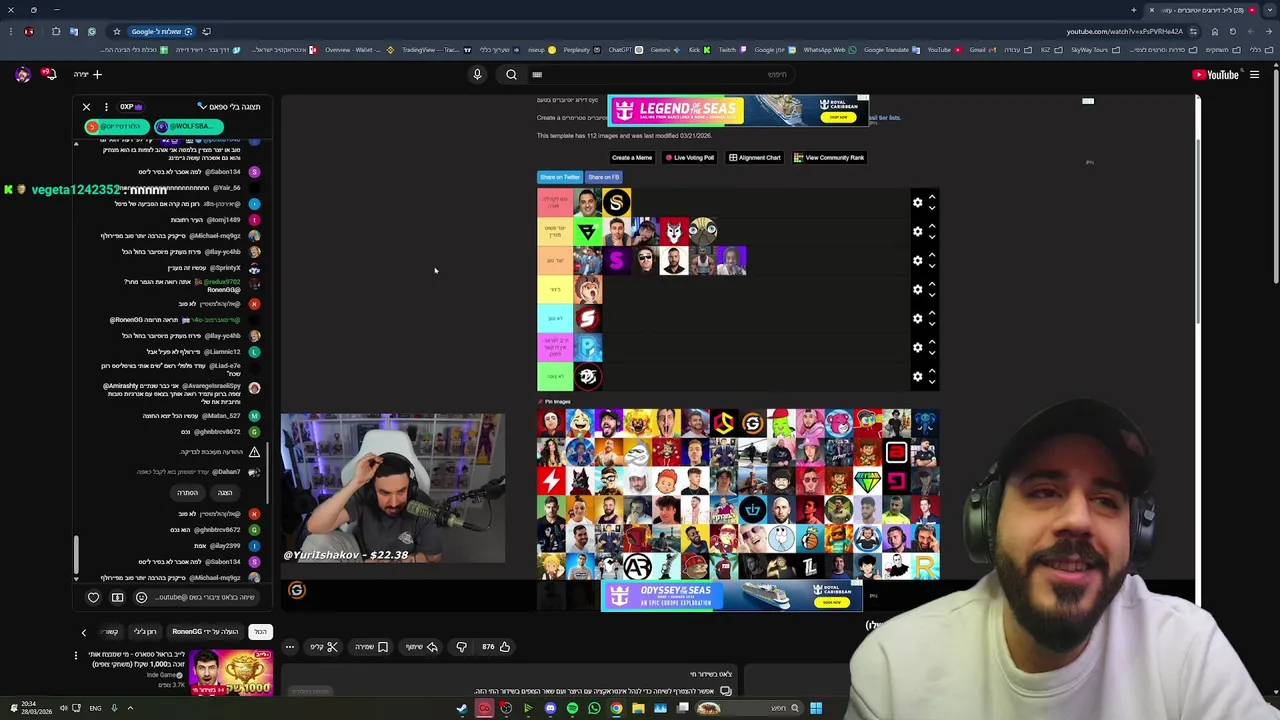Show more filter chips with the chevron arrow
The height and width of the screenshot is (720, 1280).
84,632
